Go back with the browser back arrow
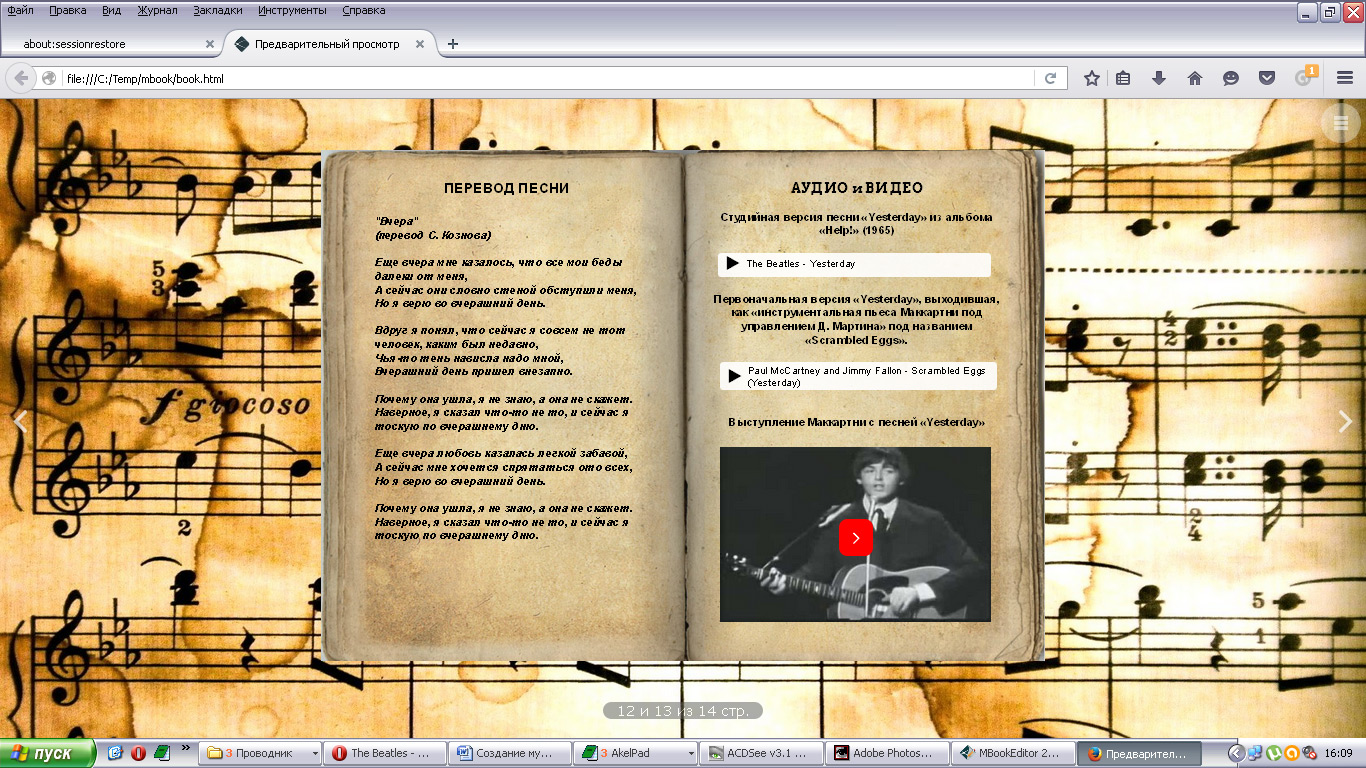This screenshot has height=768, width=1366. pyautogui.click(x=21, y=78)
